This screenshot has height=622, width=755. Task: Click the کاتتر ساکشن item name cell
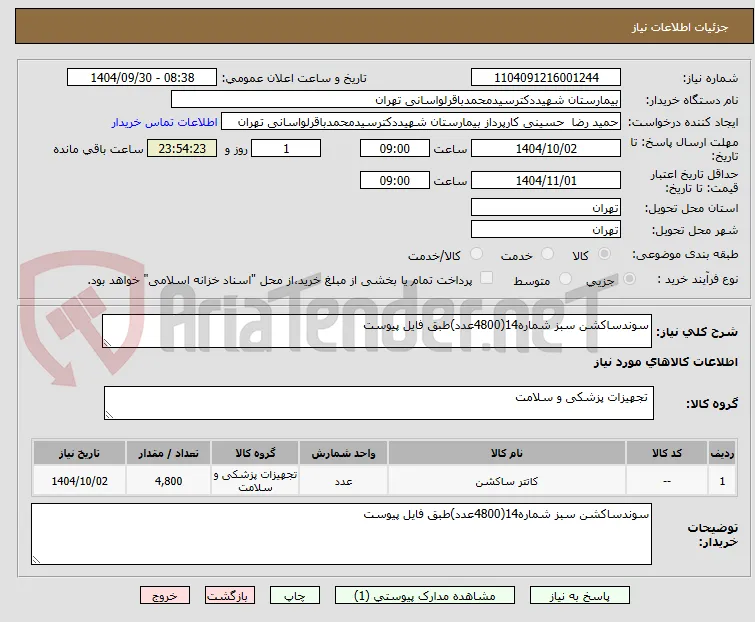[507, 480]
